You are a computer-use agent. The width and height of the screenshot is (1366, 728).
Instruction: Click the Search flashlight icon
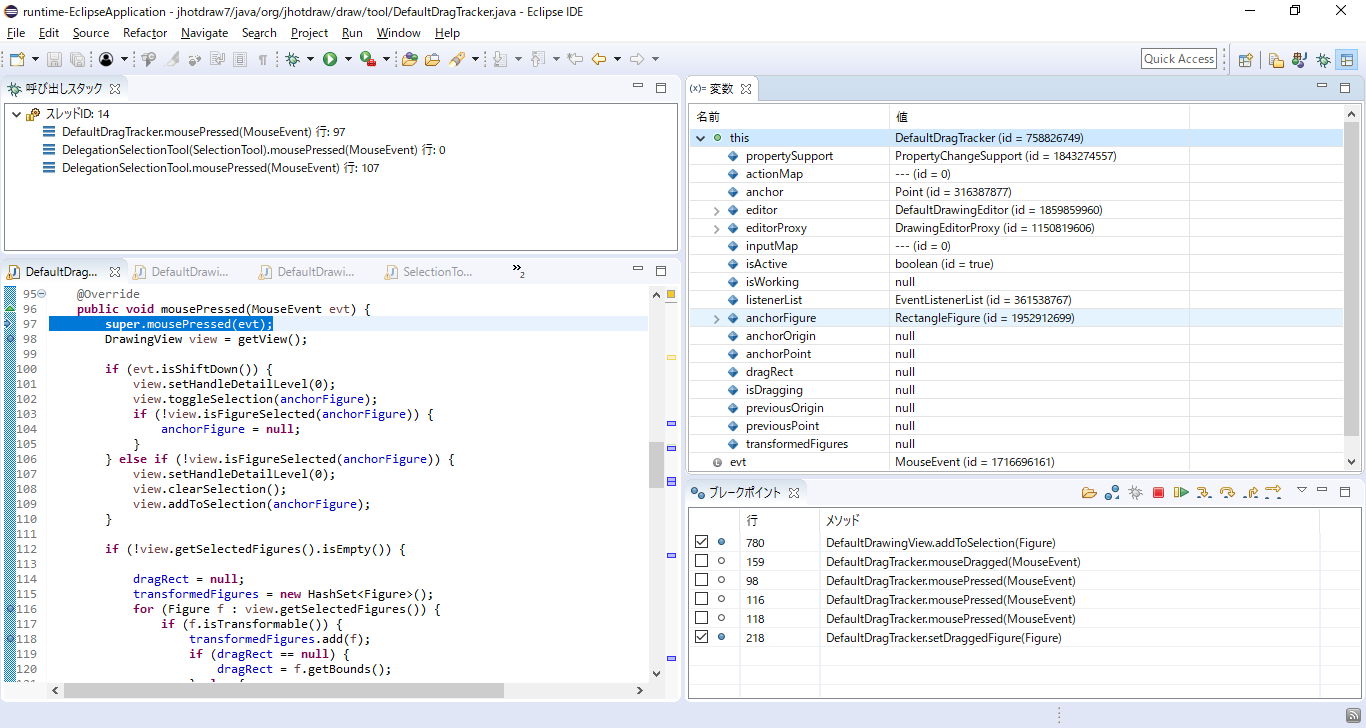(x=457, y=59)
